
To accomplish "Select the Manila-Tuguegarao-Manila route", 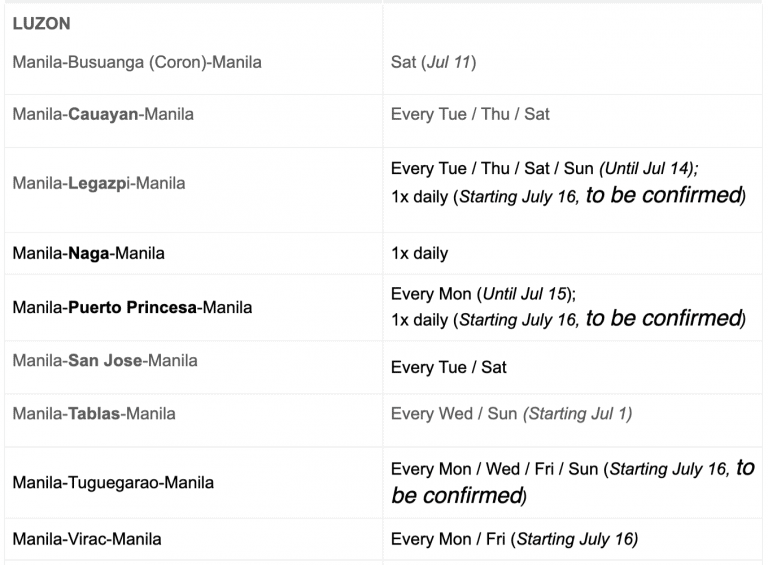I will point(113,483).
